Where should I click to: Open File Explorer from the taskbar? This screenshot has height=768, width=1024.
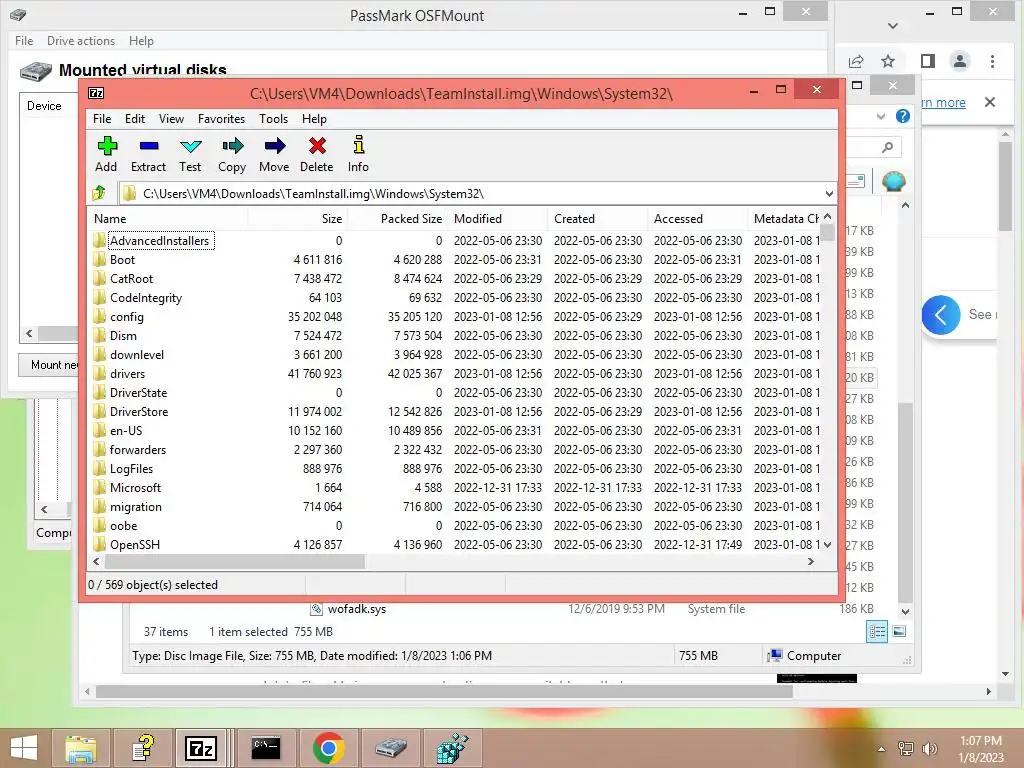point(80,748)
